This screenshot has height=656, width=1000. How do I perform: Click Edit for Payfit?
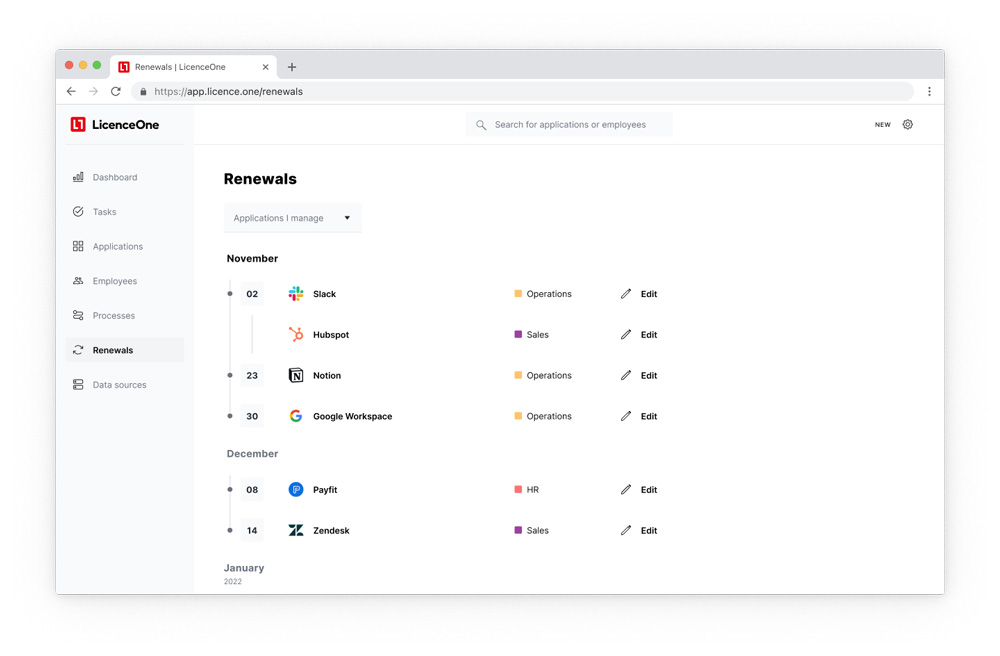649,490
